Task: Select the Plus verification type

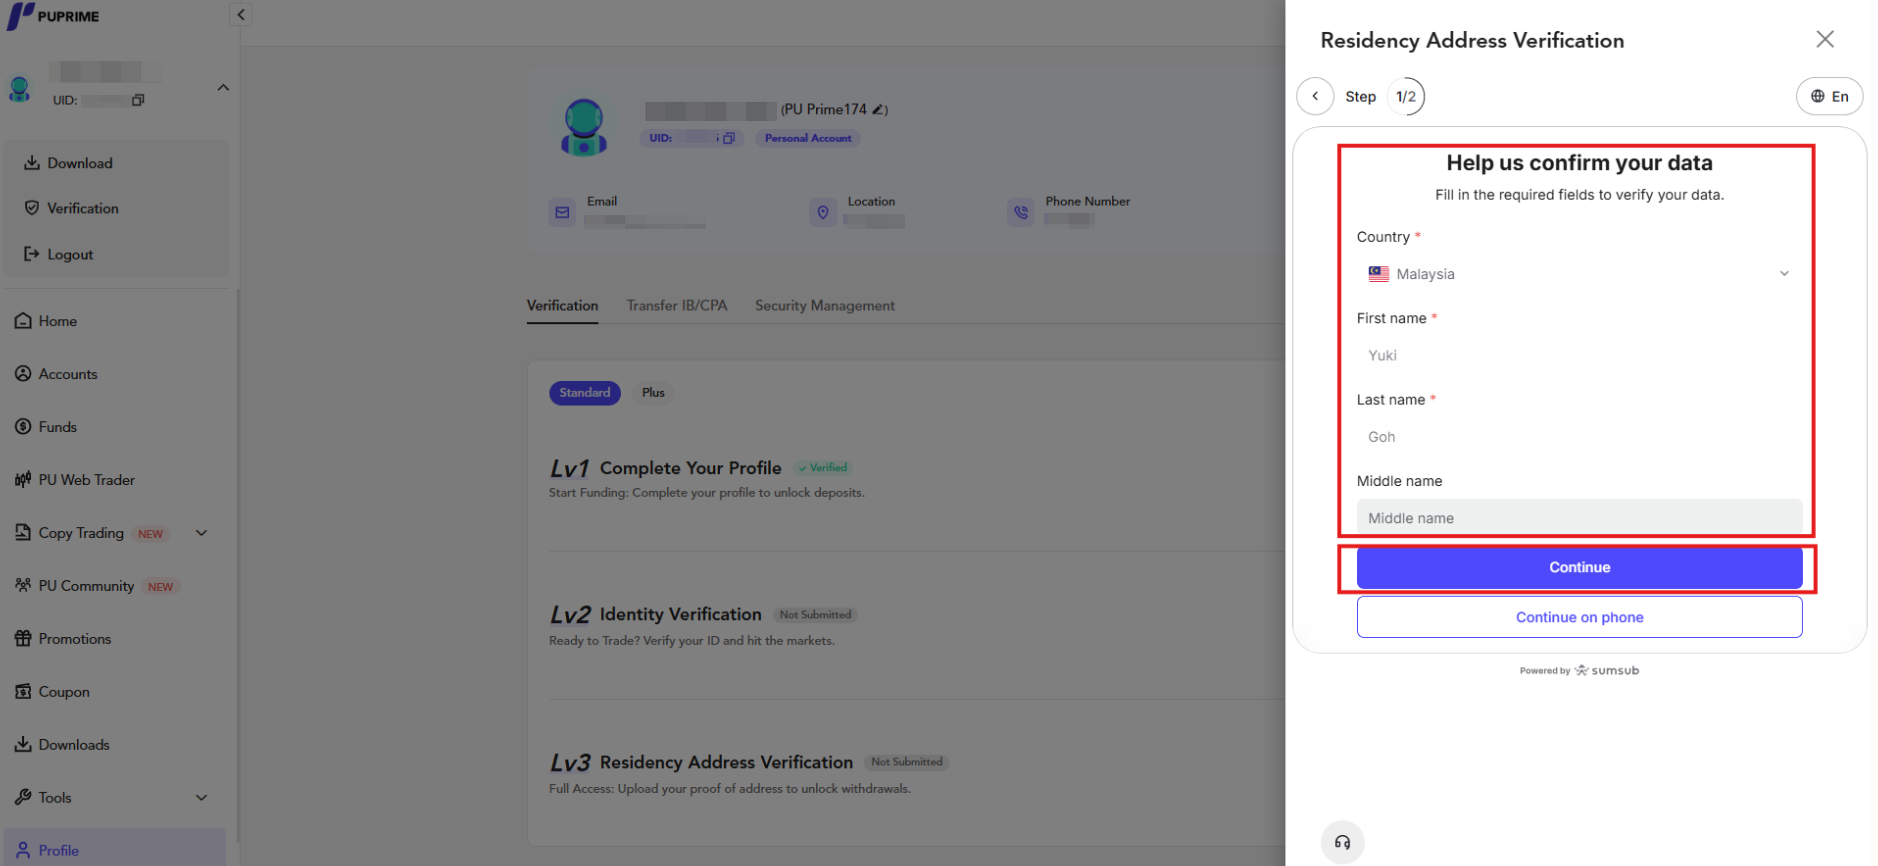Action: [x=653, y=393]
